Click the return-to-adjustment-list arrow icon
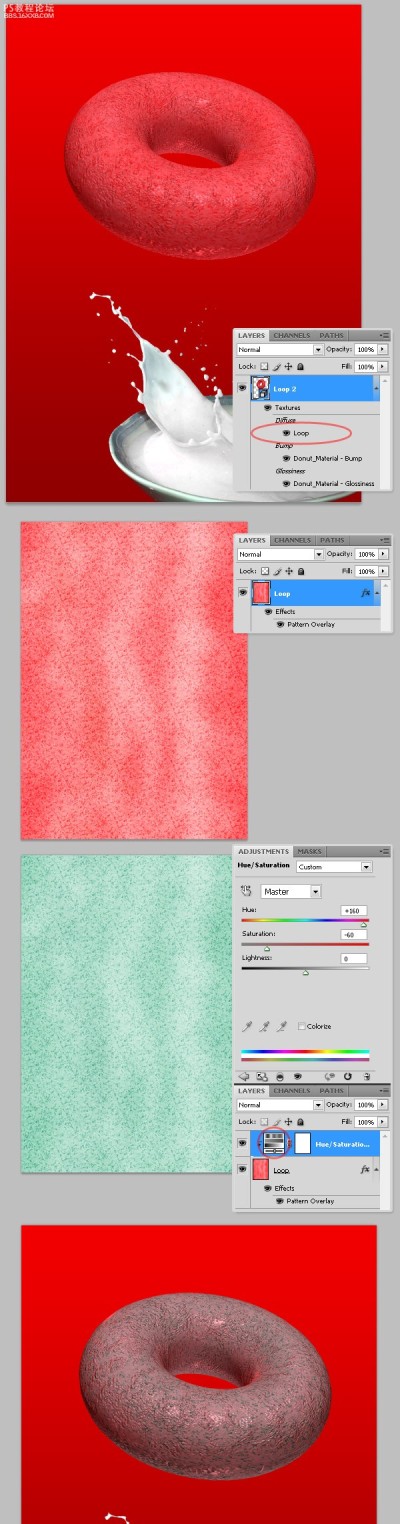This screenshot has width=400, height=1524. coord(243,1076)
